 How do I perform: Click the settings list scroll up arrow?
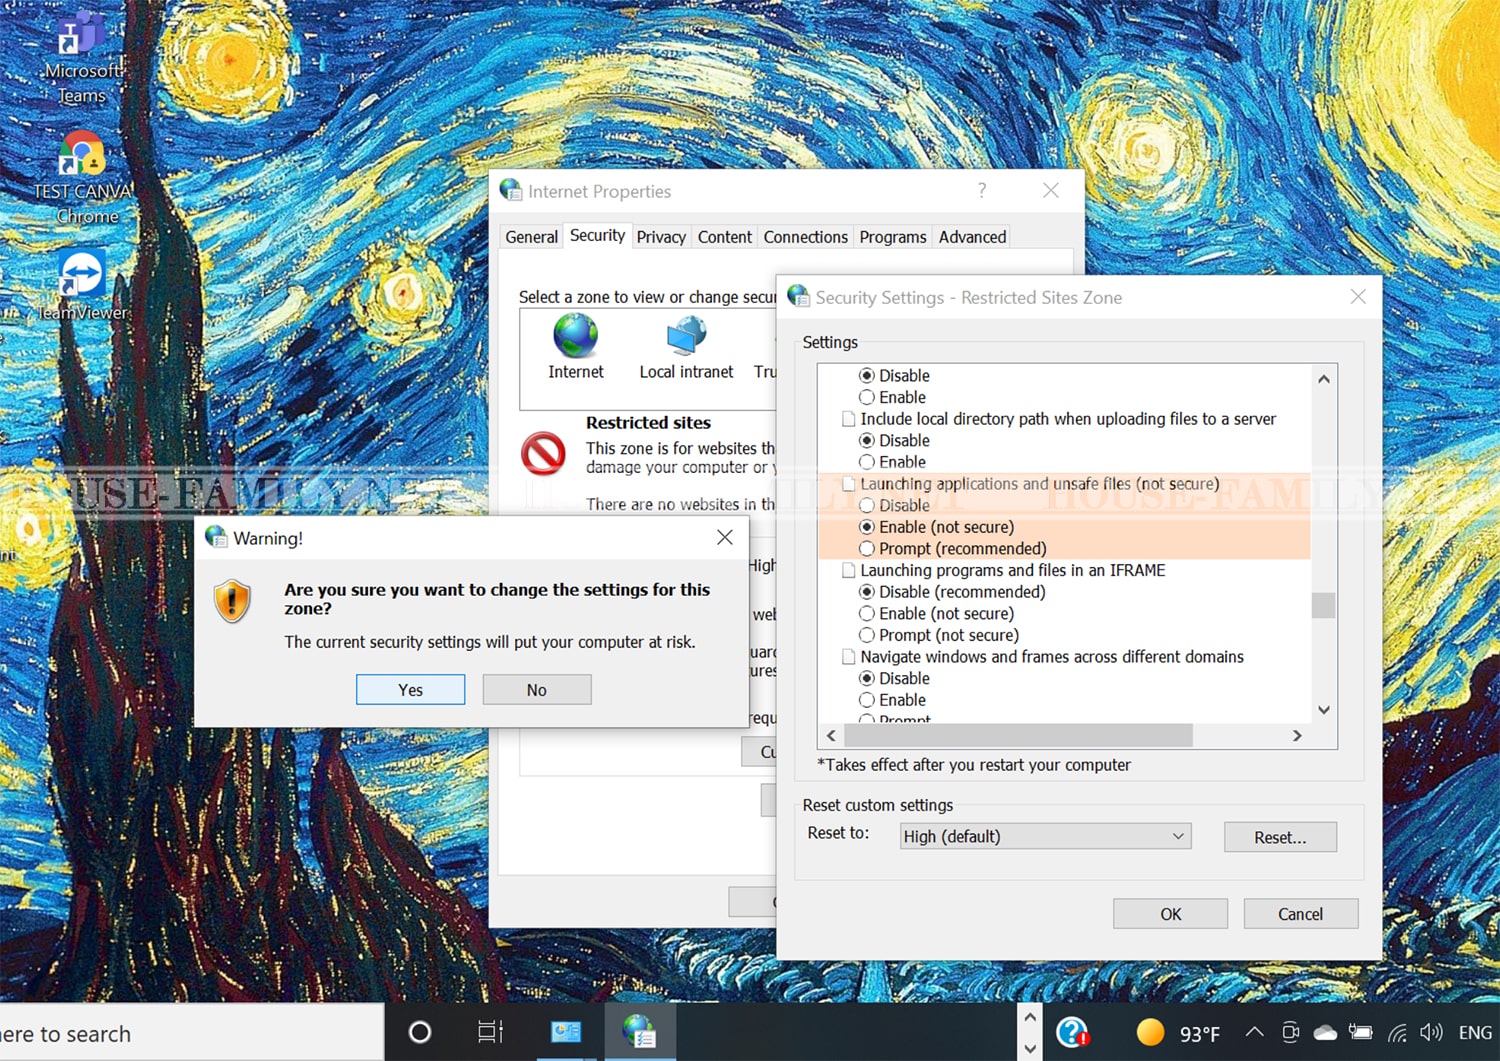[1323, 378]
